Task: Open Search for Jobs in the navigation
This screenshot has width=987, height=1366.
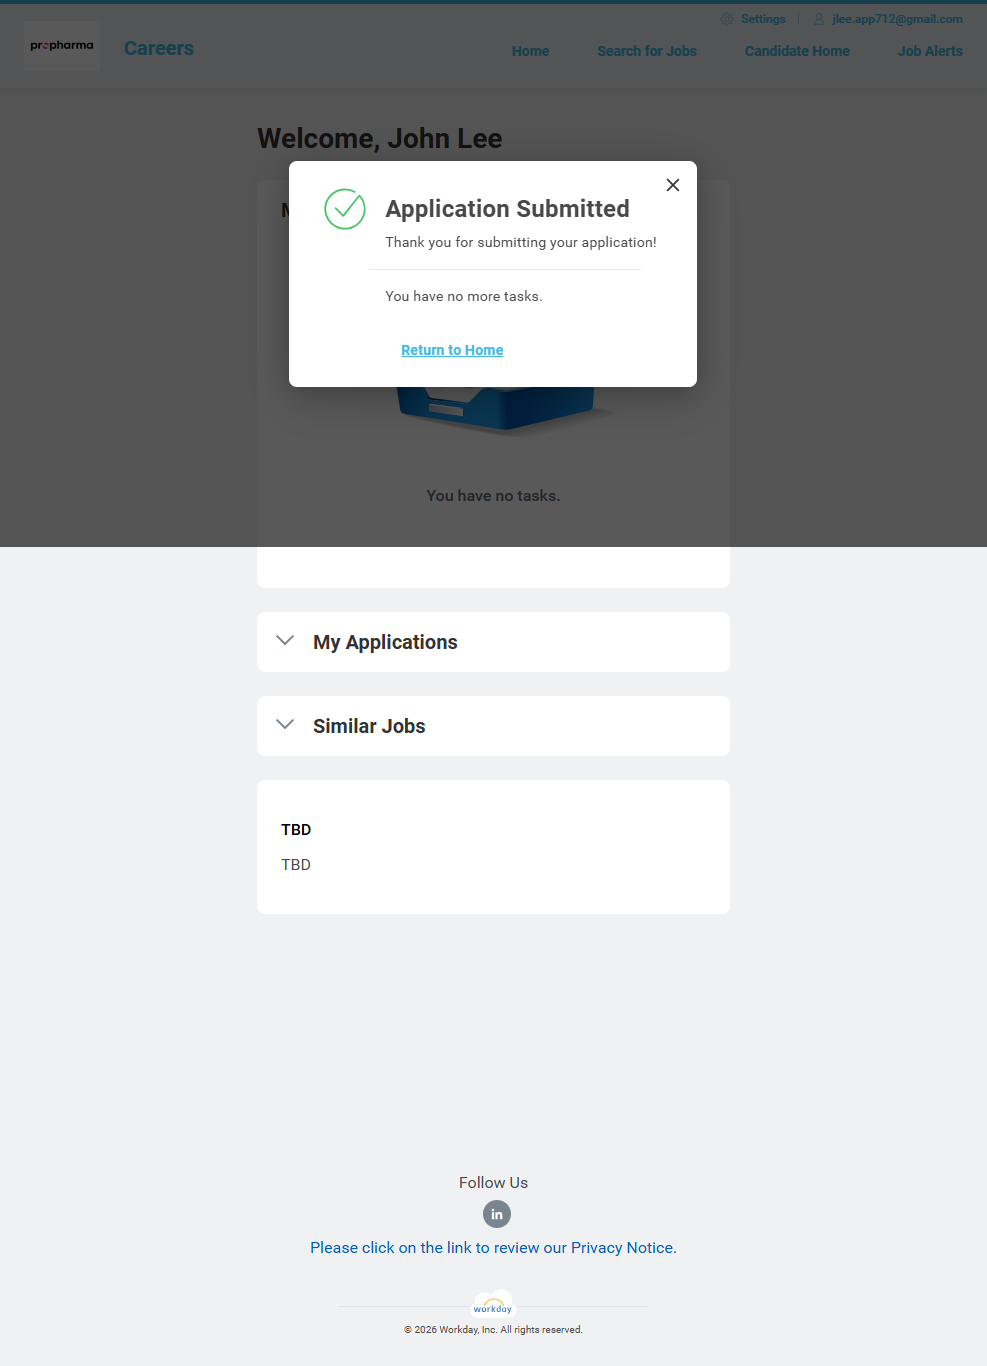Action: pos(647,51)
